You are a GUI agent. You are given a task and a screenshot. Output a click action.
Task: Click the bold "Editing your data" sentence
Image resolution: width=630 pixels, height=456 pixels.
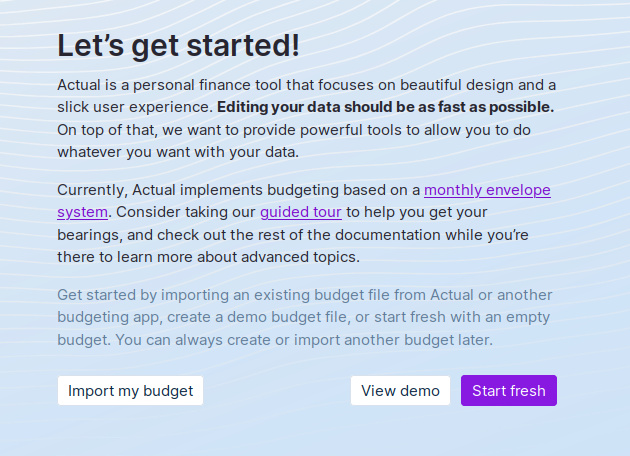coord(385,107)
